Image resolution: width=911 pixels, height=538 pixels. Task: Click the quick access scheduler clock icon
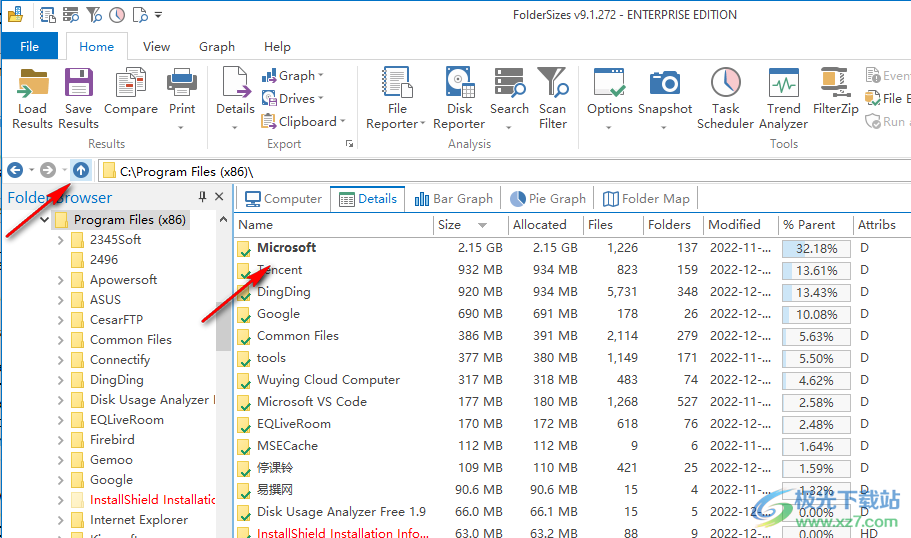coord(117,15)
